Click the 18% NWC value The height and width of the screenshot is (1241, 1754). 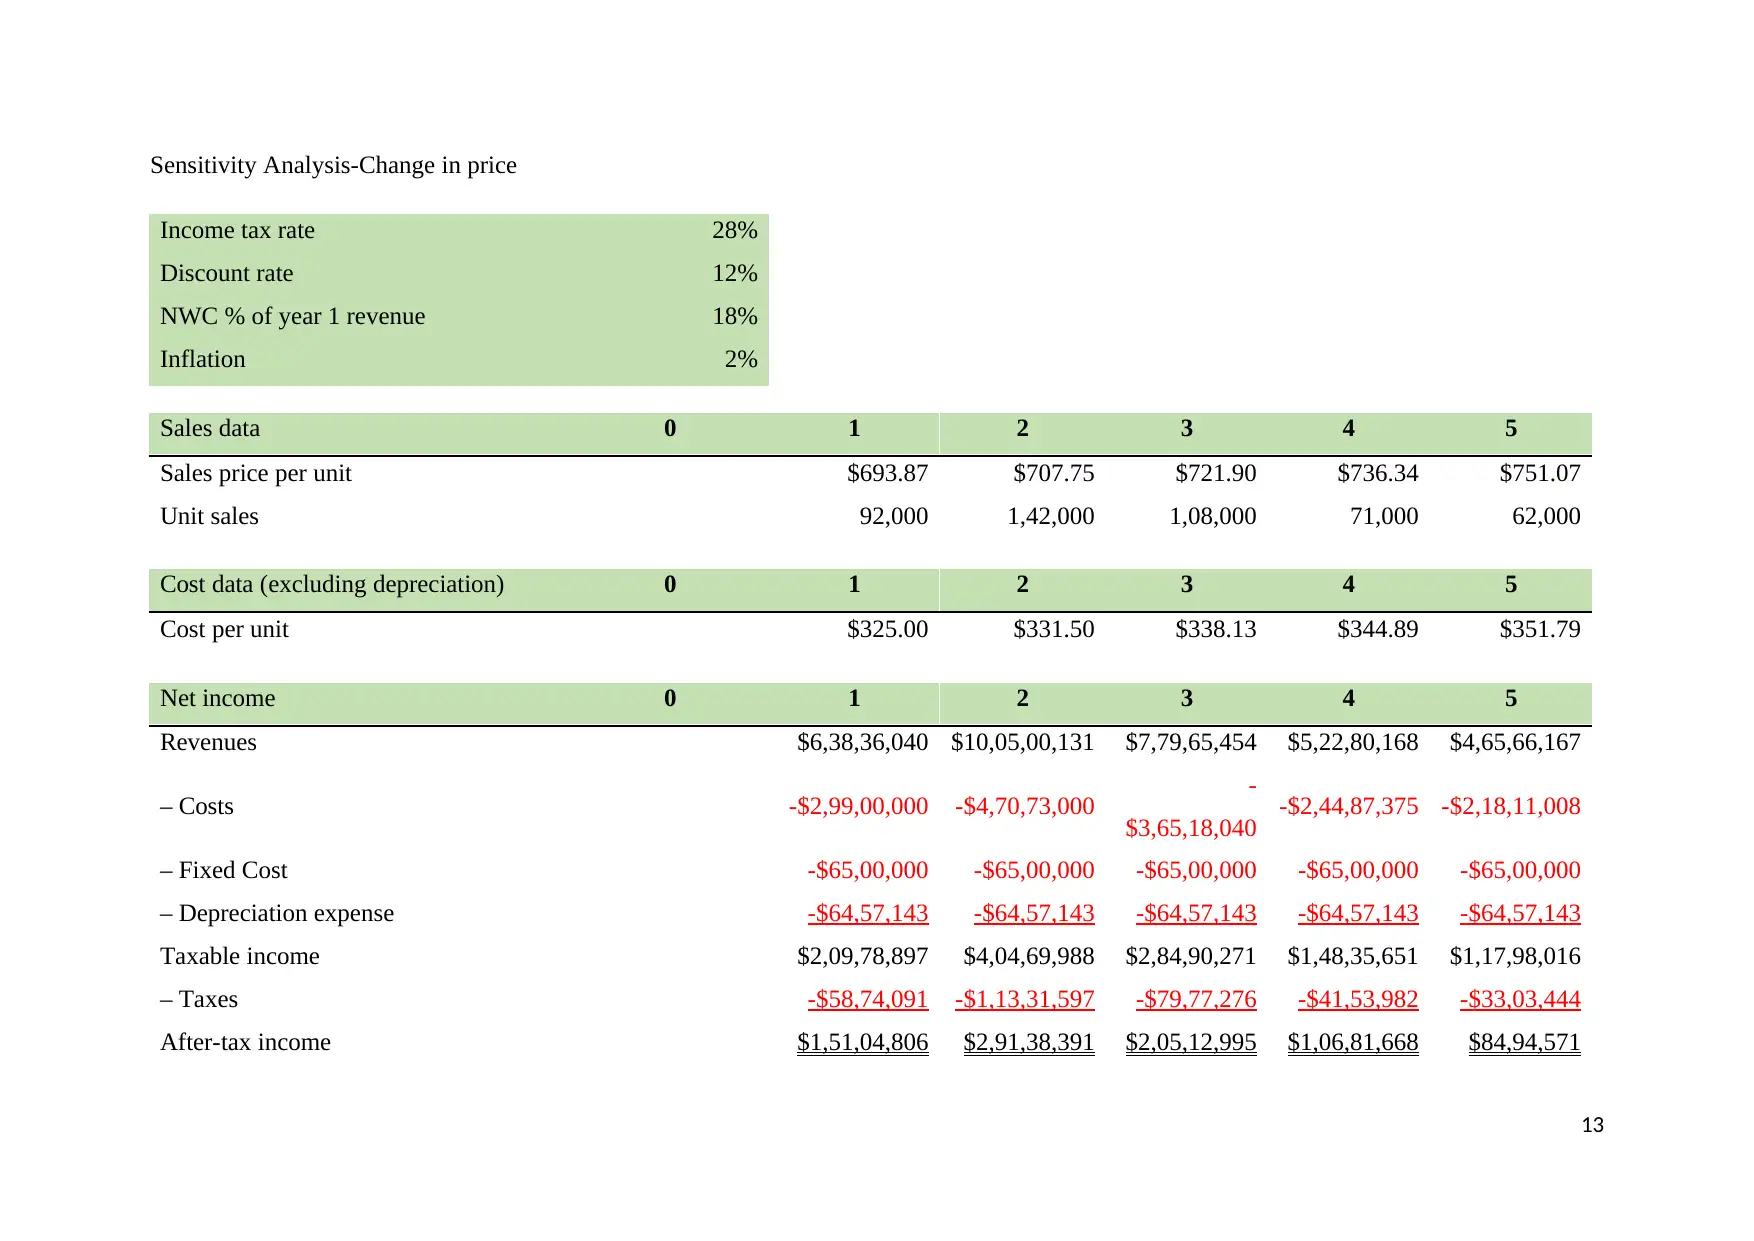734,316
